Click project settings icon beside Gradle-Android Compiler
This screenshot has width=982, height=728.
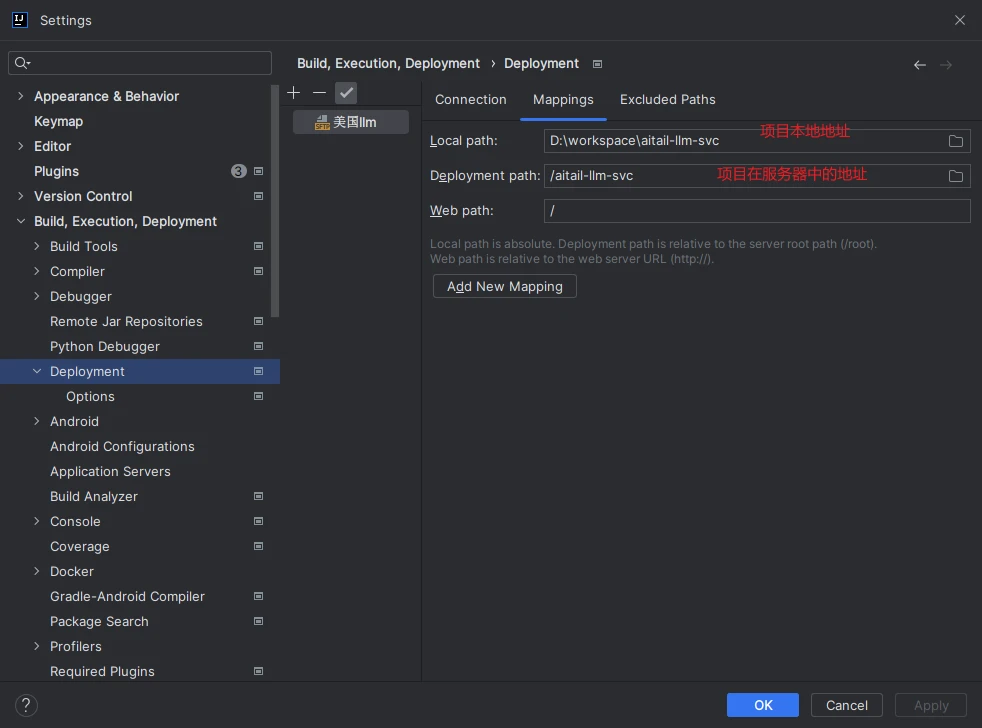click(x=258, y=596)
